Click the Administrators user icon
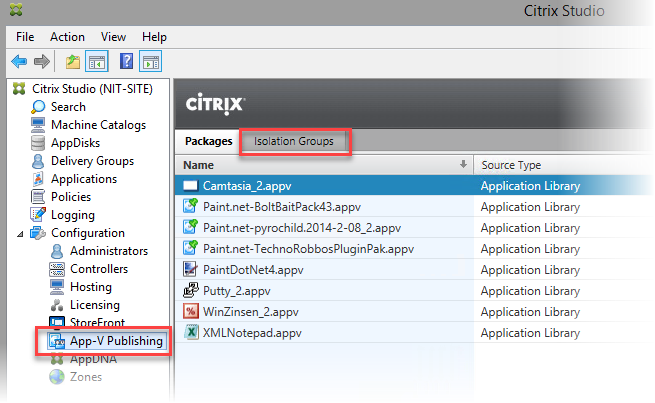The image size is (655, 403). [x=57, y=251]
